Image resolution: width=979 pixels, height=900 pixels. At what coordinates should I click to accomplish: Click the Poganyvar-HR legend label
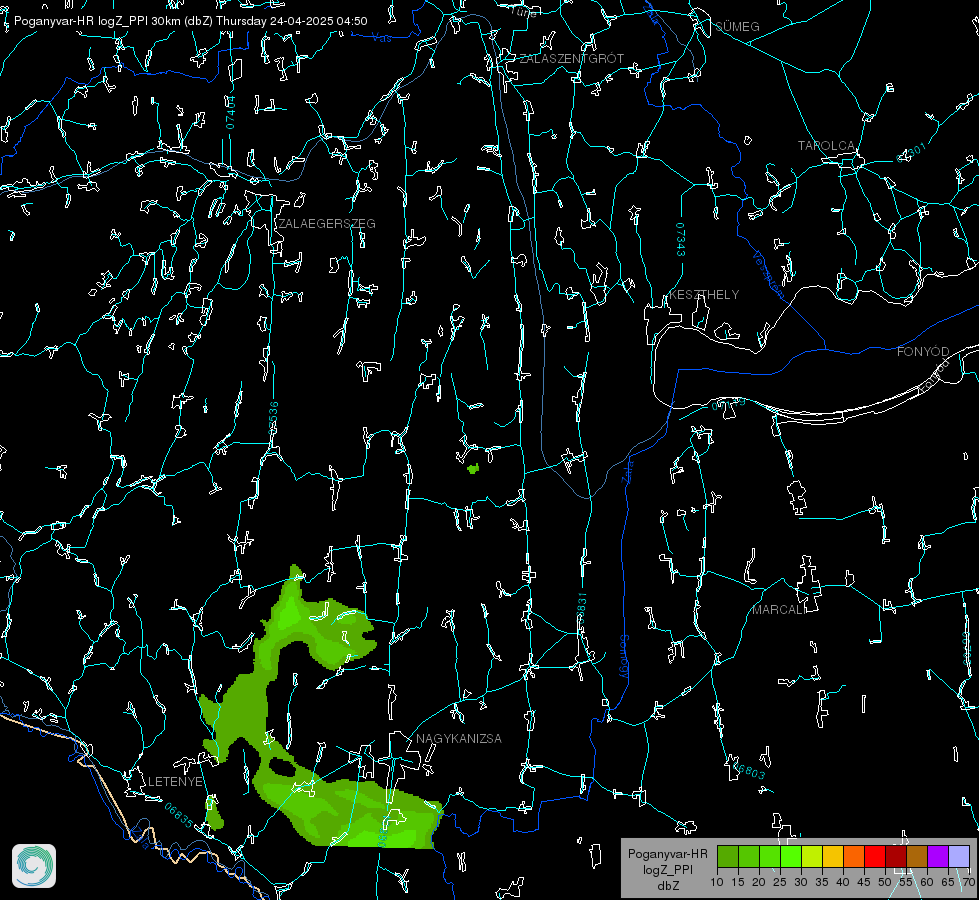click(x=667, y=854)
